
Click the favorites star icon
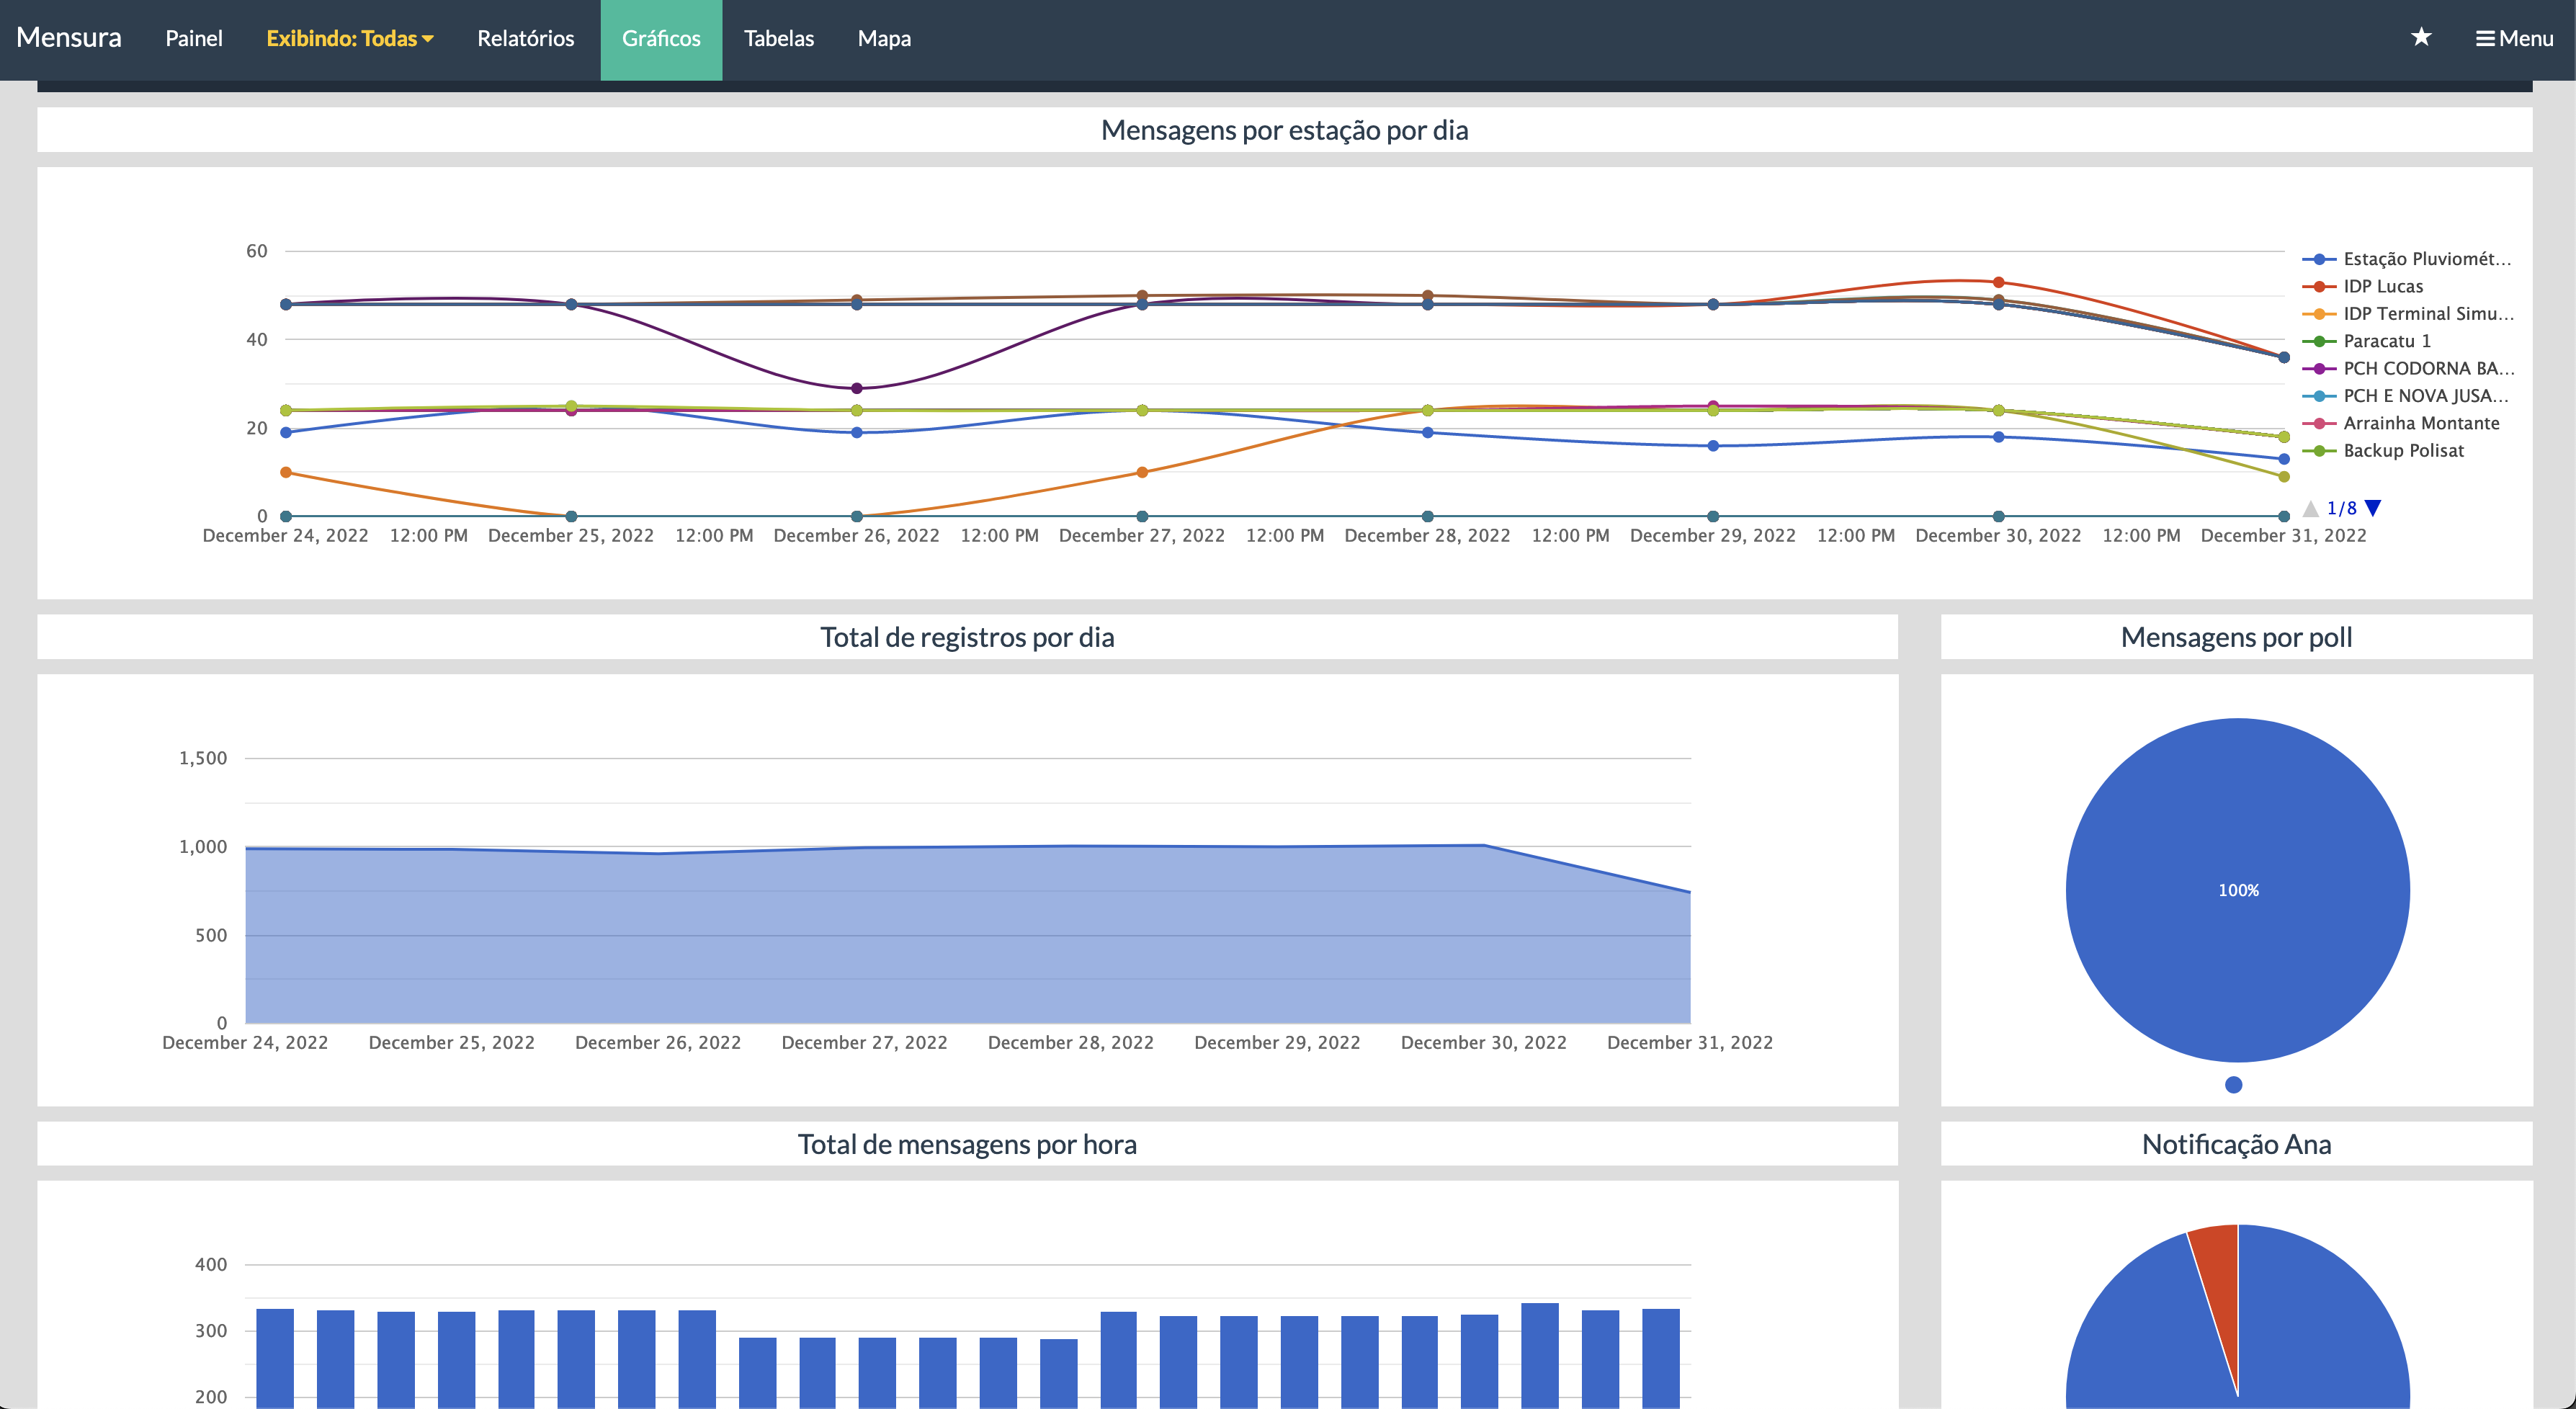2420,38
